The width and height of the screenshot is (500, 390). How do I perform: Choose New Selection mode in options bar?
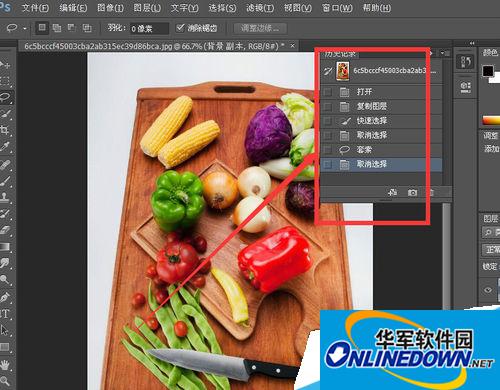(42, 28)
